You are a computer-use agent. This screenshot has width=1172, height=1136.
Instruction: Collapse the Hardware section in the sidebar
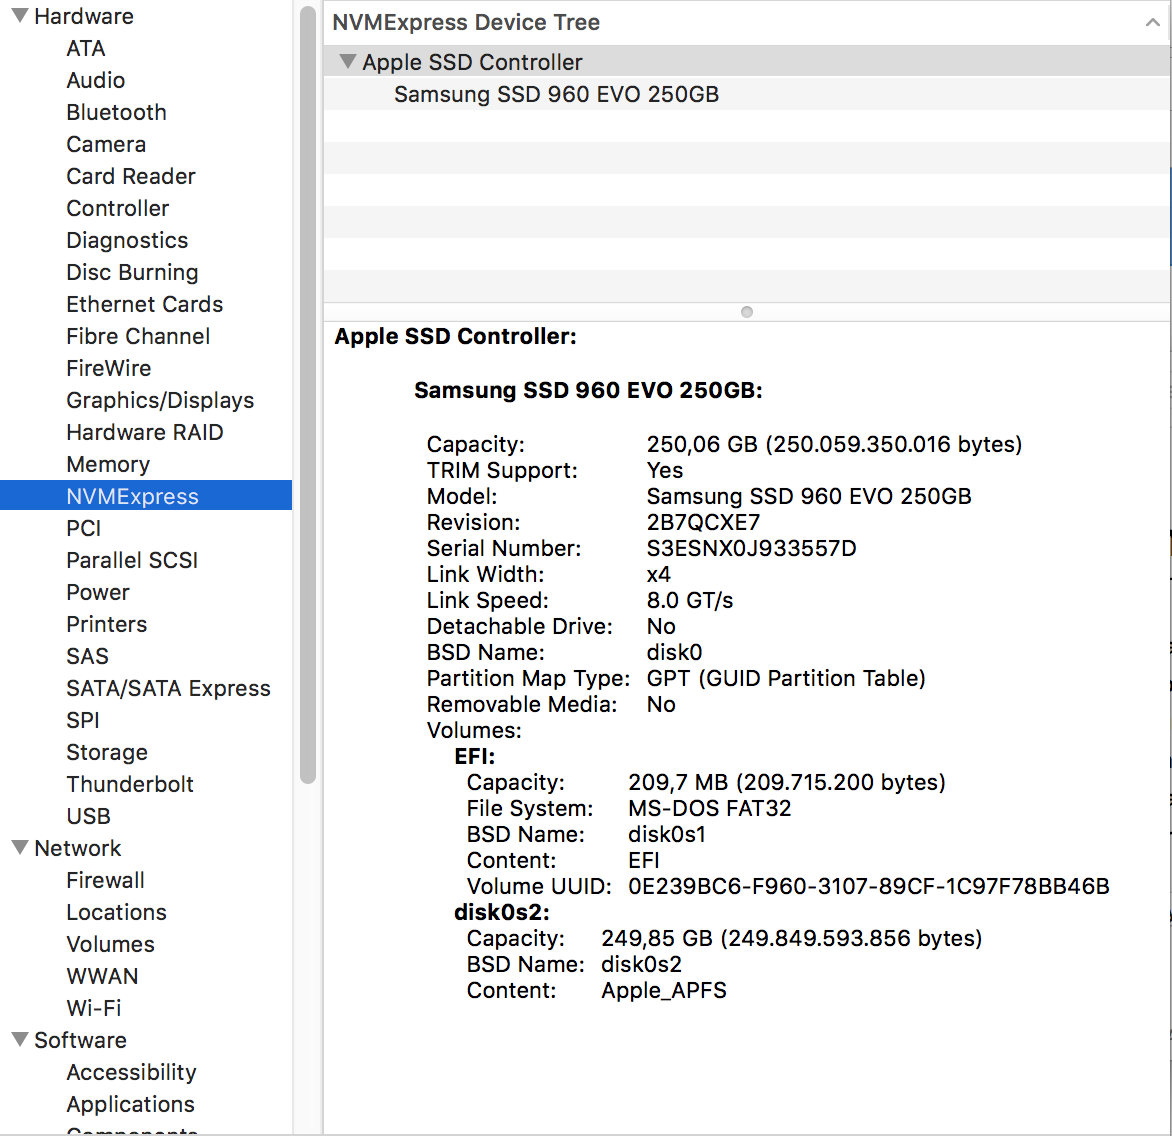pos(18,16)
